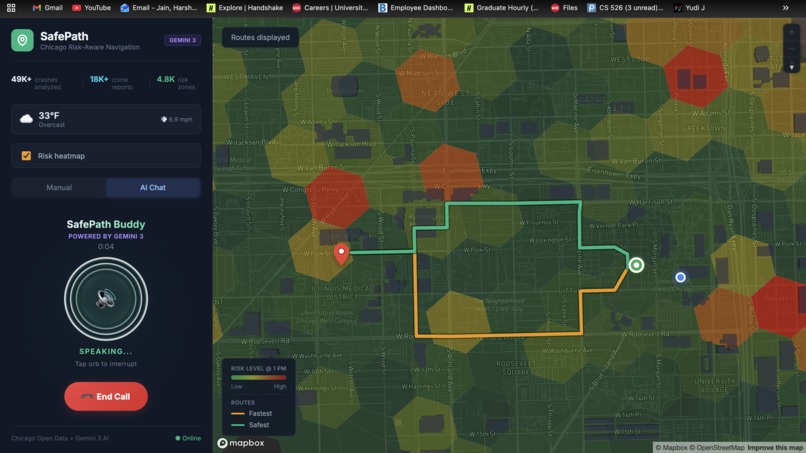Click the overcast cloud weather icon
806x453 pixels.
coord(26,119)
